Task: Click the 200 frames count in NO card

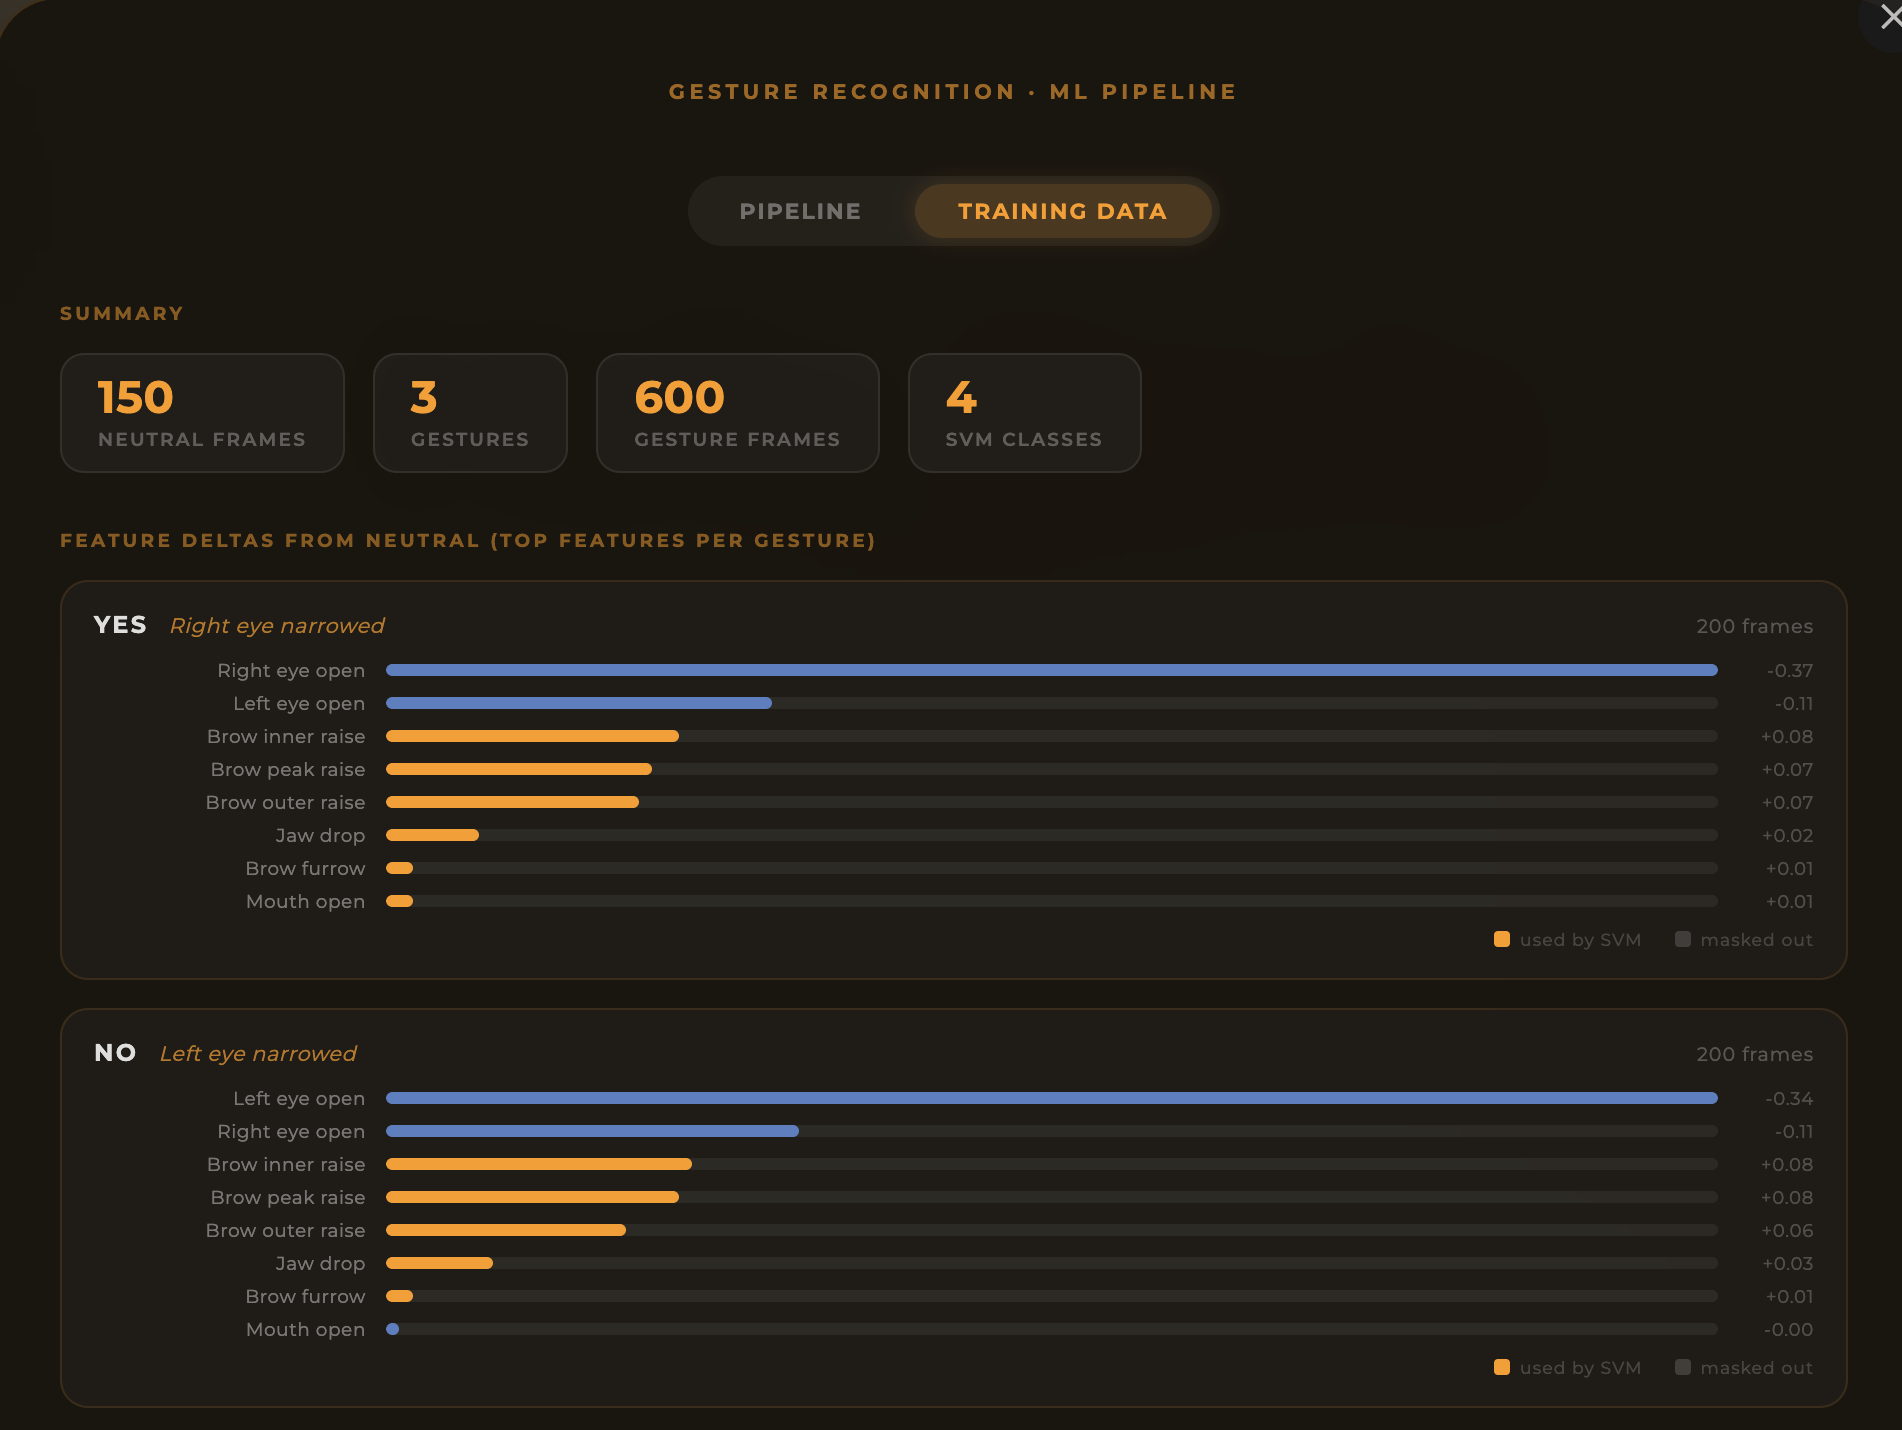Action: pos(1754,1054)
